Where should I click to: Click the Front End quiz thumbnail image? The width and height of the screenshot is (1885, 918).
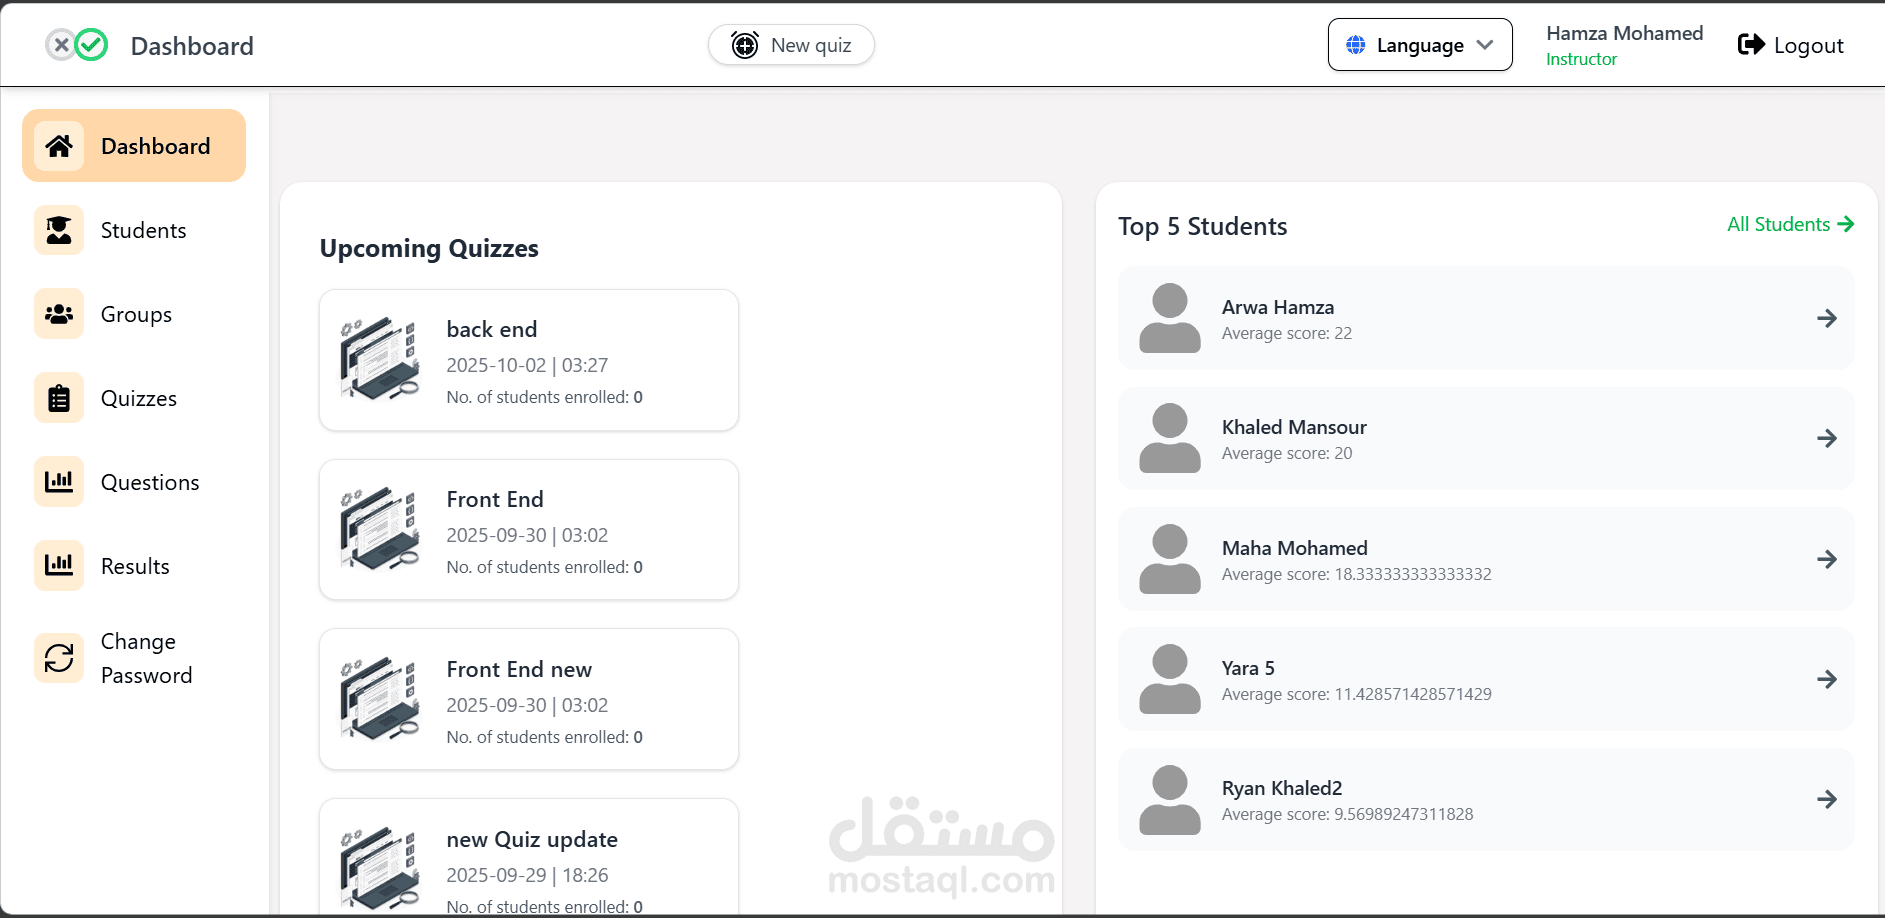pos(380,530)
